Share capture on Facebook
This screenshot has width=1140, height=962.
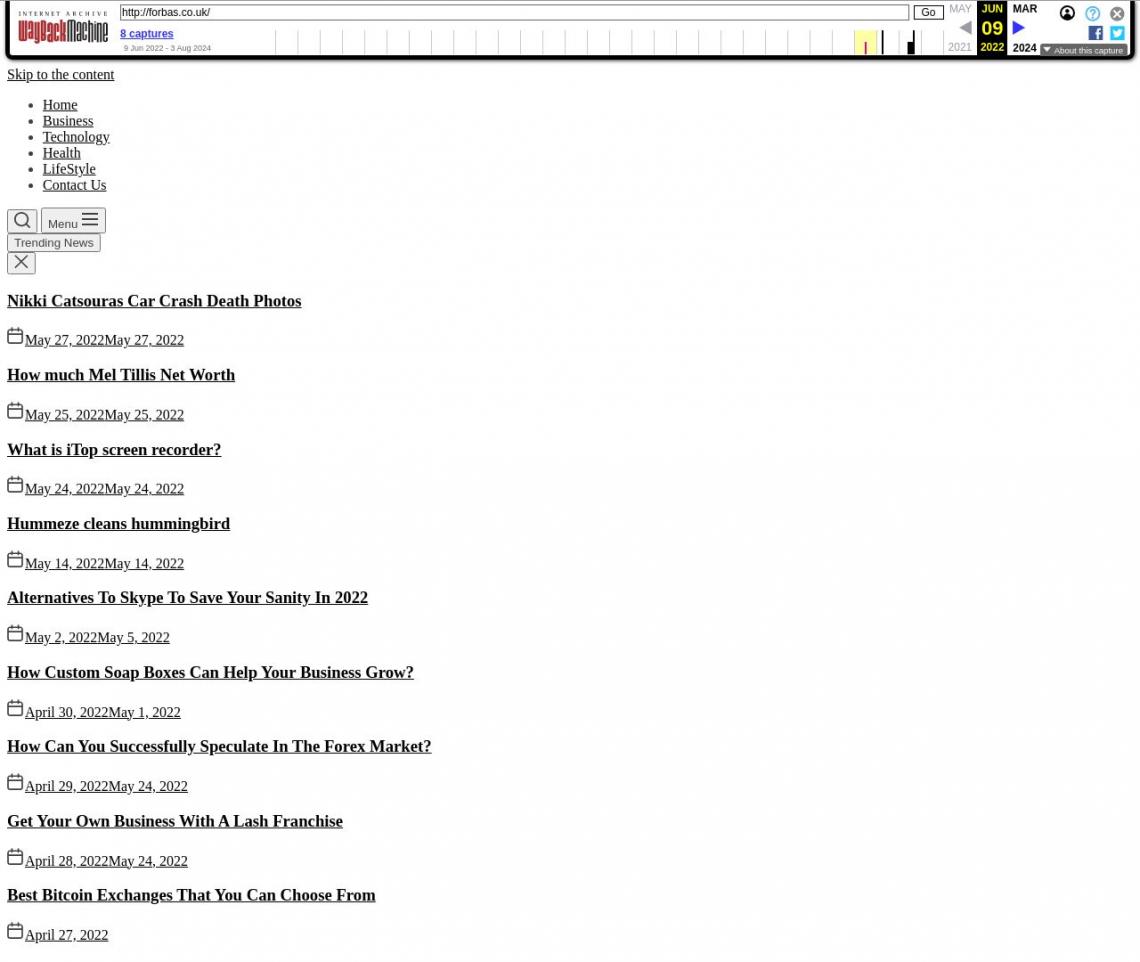tap(1095, 33)
